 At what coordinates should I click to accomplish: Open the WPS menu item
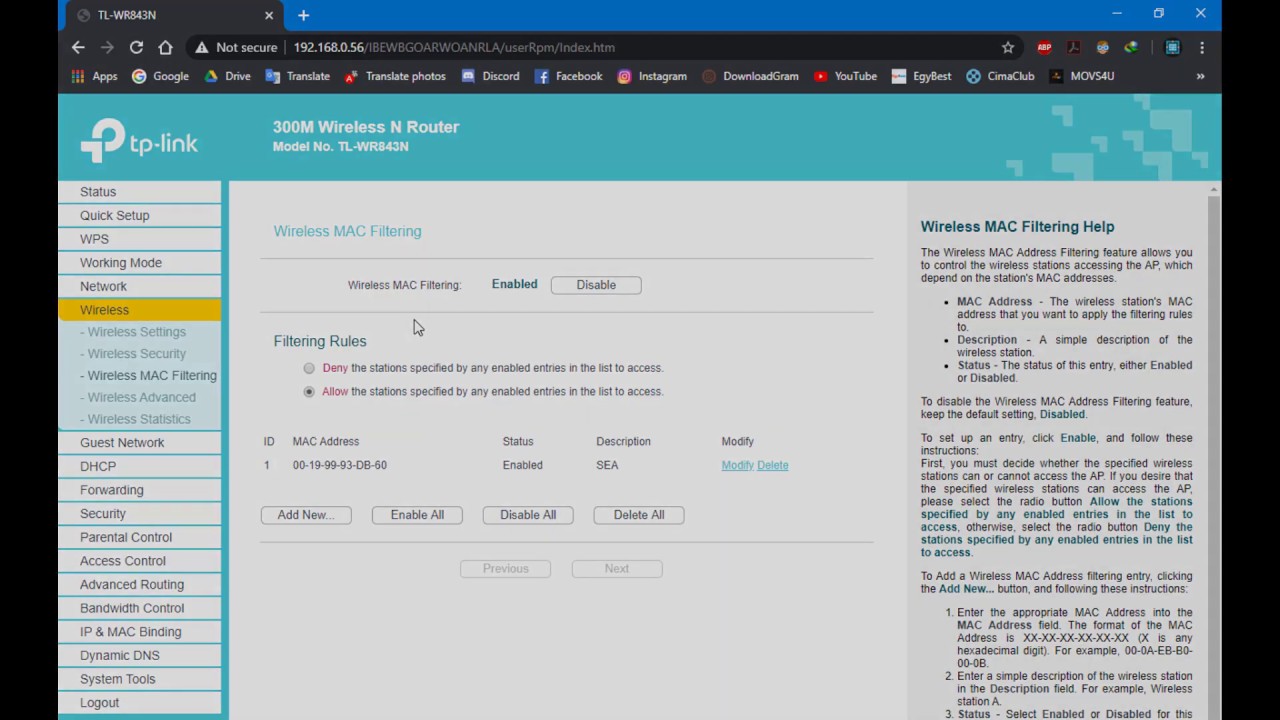[x=139, y=239]
